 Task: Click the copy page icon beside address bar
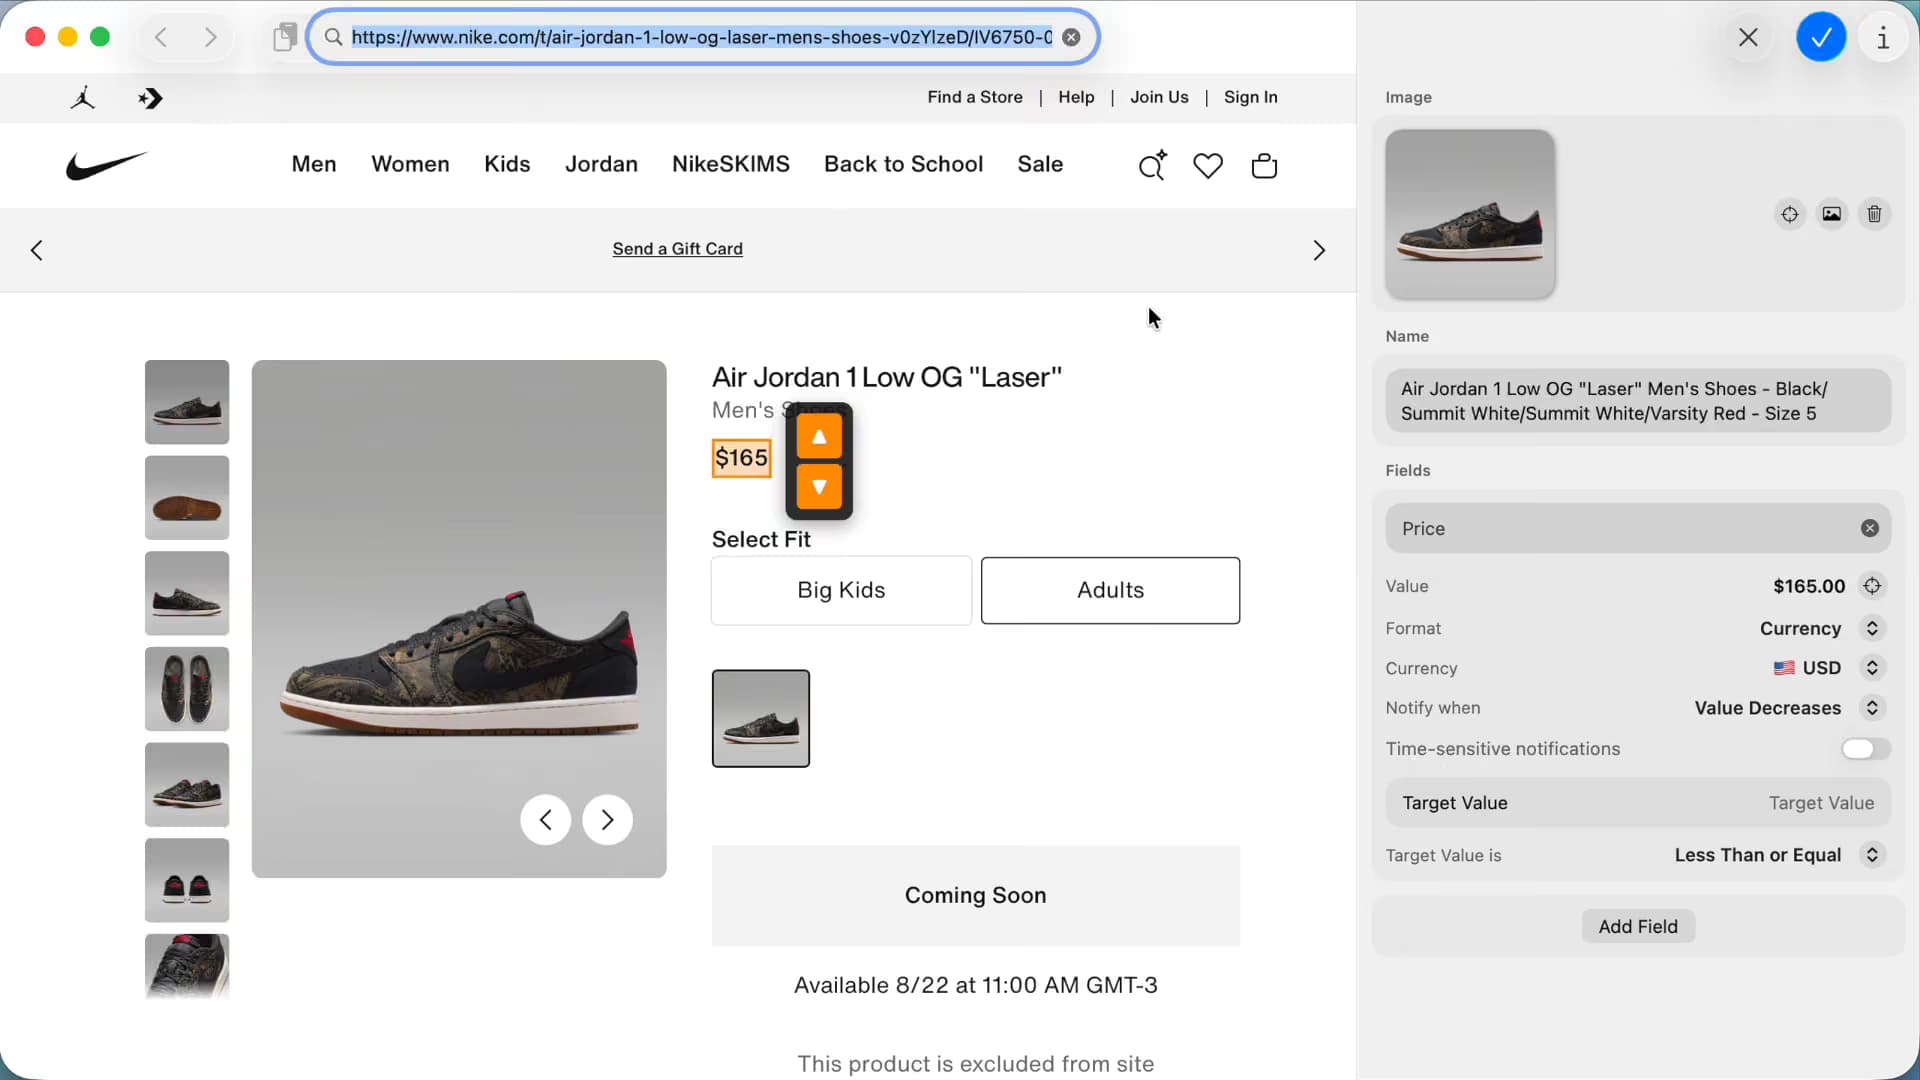285,37
